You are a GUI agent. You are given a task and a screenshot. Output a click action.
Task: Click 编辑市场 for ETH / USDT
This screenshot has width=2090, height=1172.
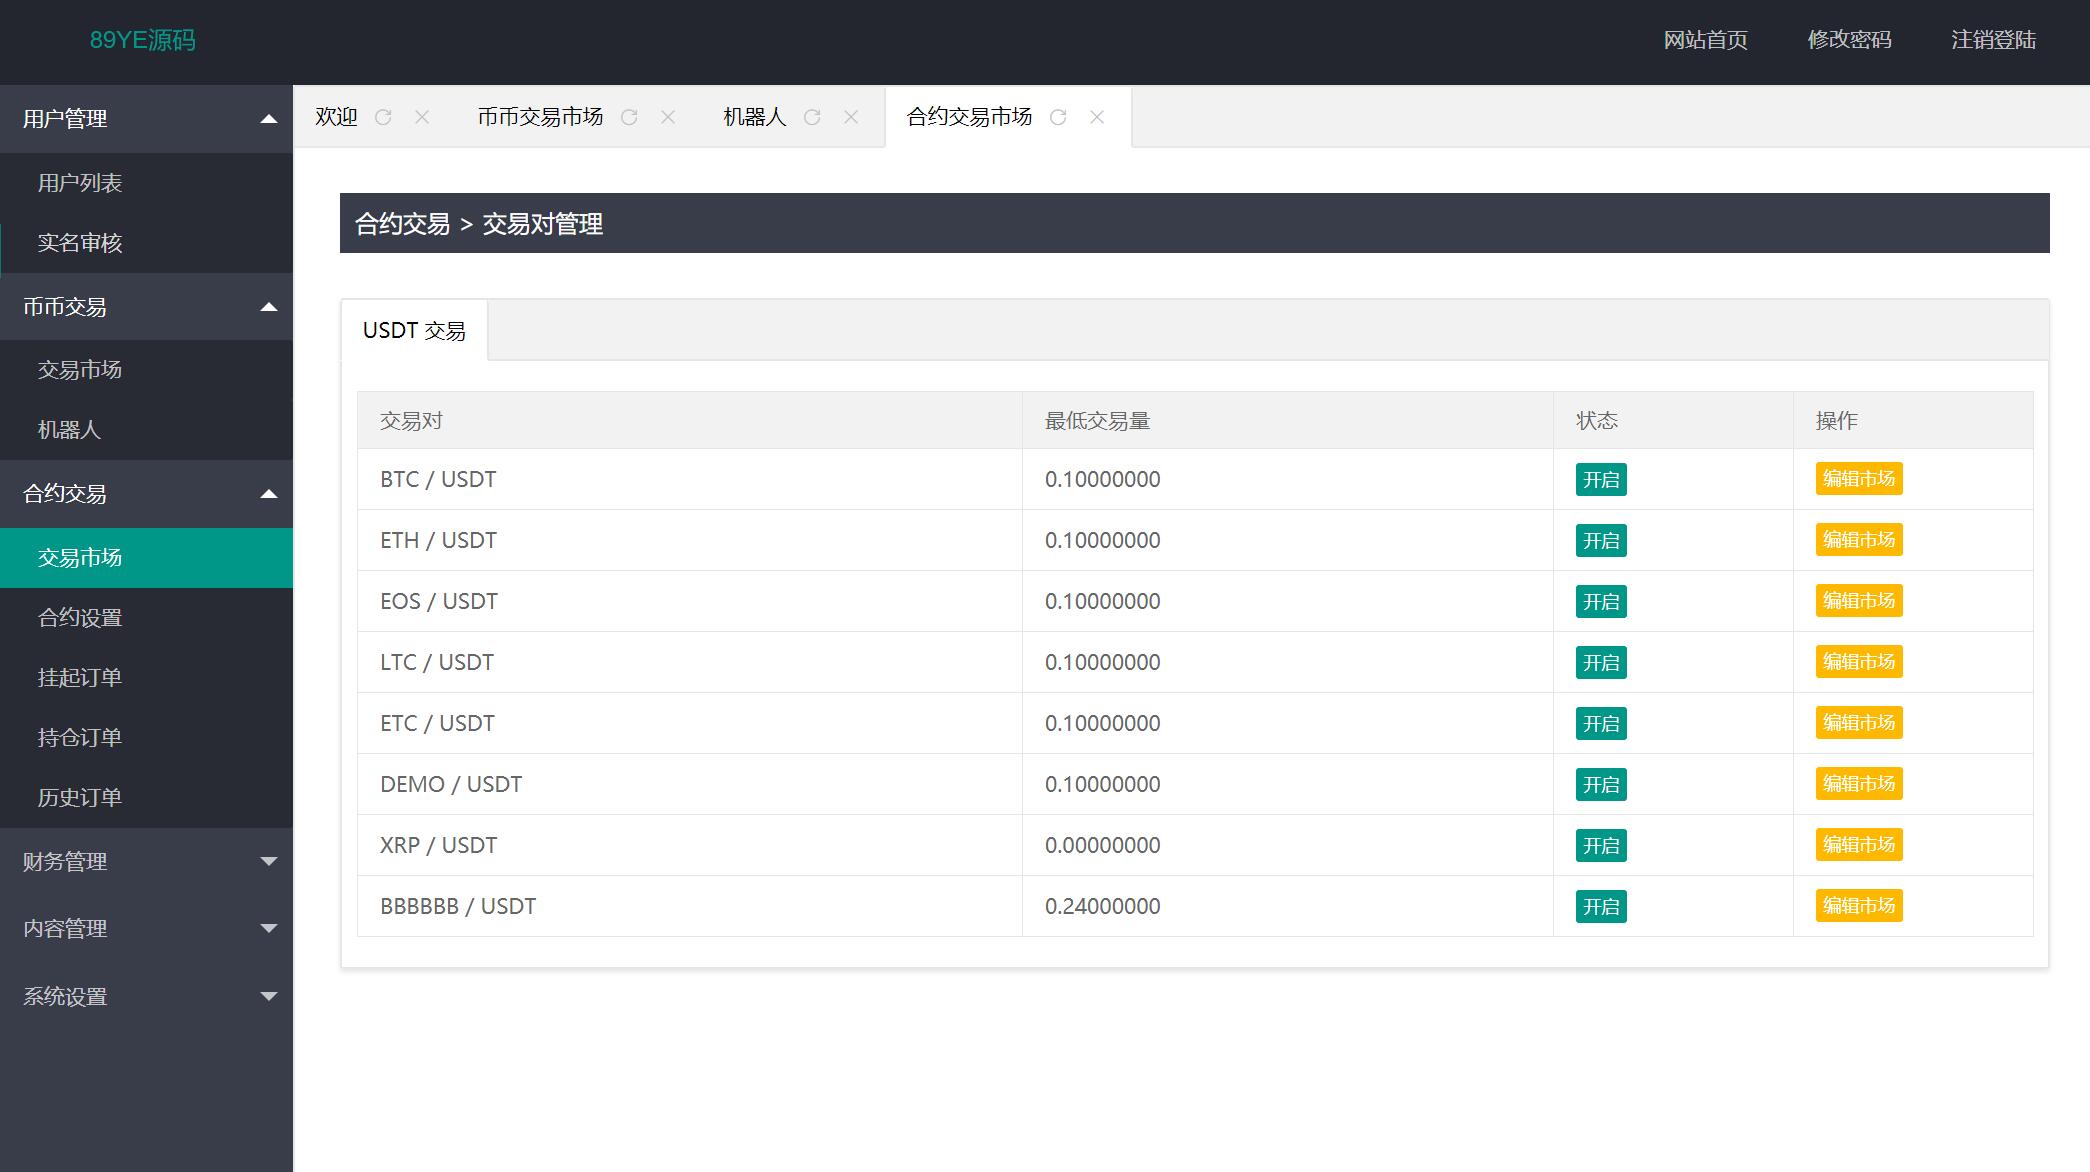click(x=1859, y=540)
